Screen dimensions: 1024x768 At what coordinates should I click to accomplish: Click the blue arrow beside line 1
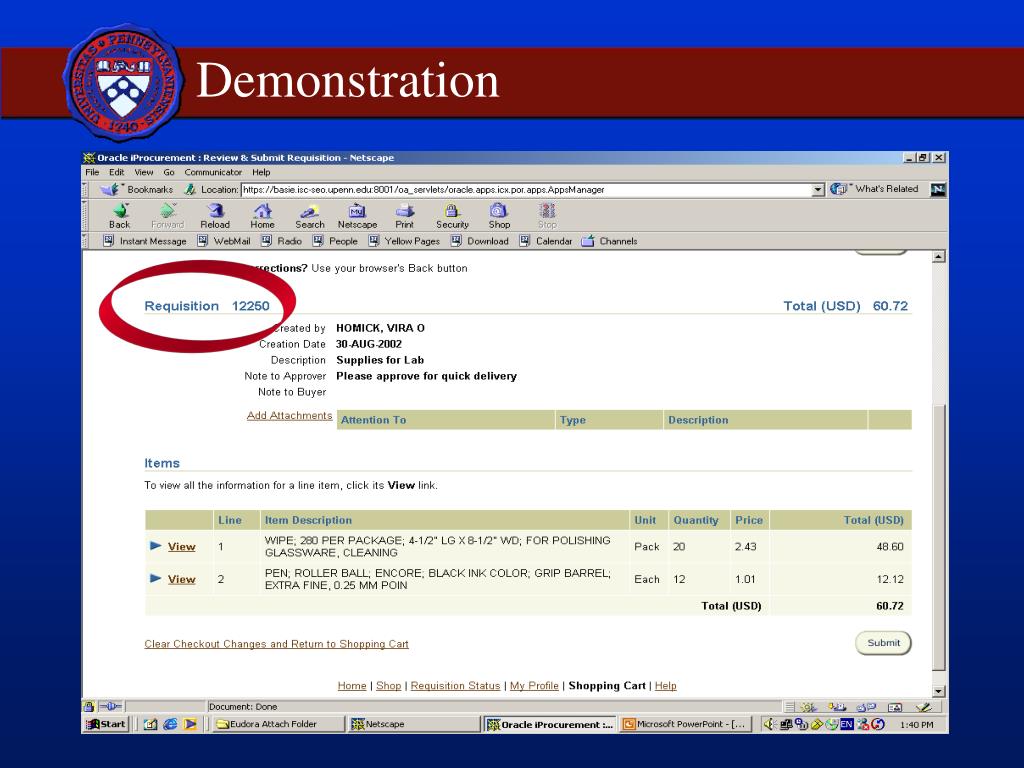(x=155, y=545)
